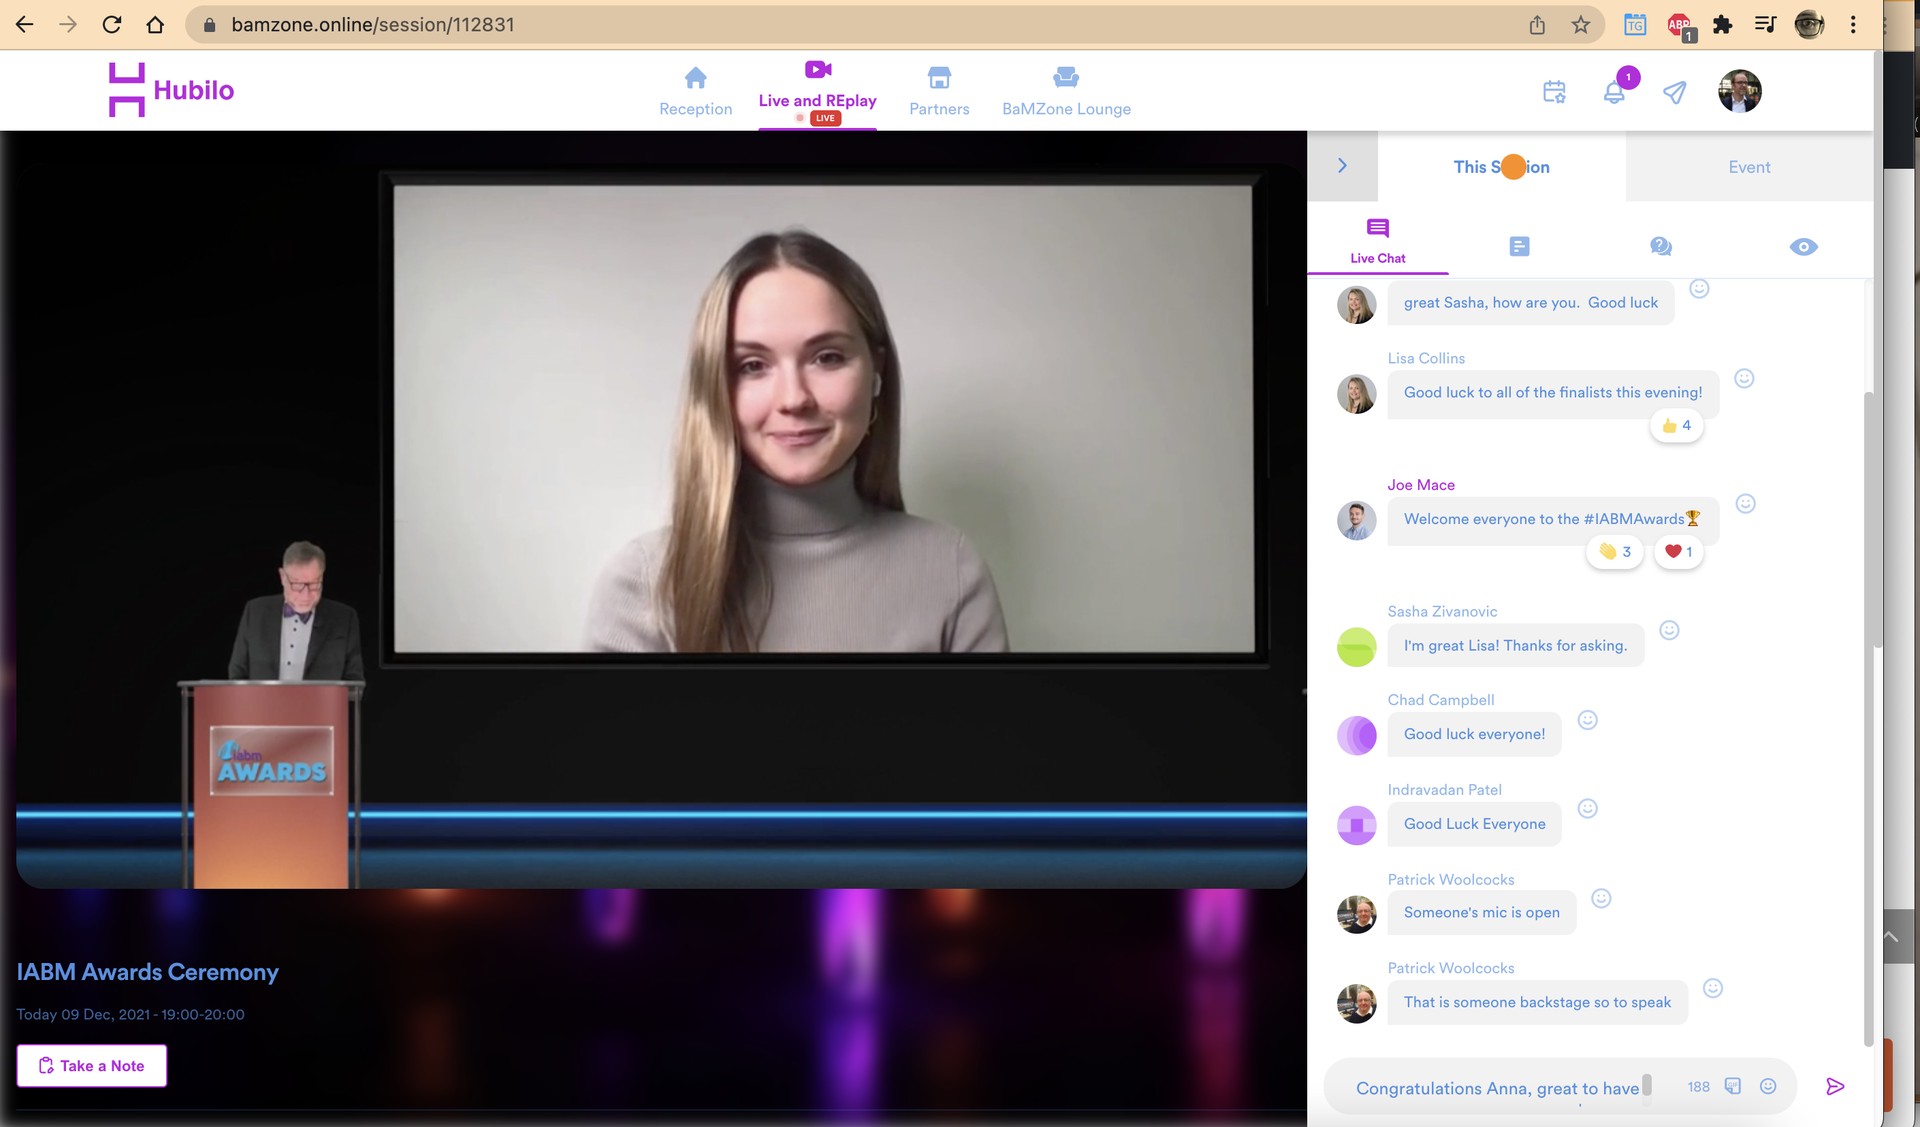This screenshot has height=1127, width=1920.
Task: Open the notifications bell icon
Action: click(x=1614, y=93)
